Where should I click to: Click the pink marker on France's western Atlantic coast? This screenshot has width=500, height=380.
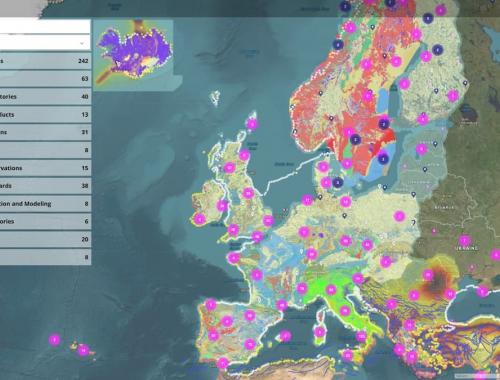tap(257, 275)
